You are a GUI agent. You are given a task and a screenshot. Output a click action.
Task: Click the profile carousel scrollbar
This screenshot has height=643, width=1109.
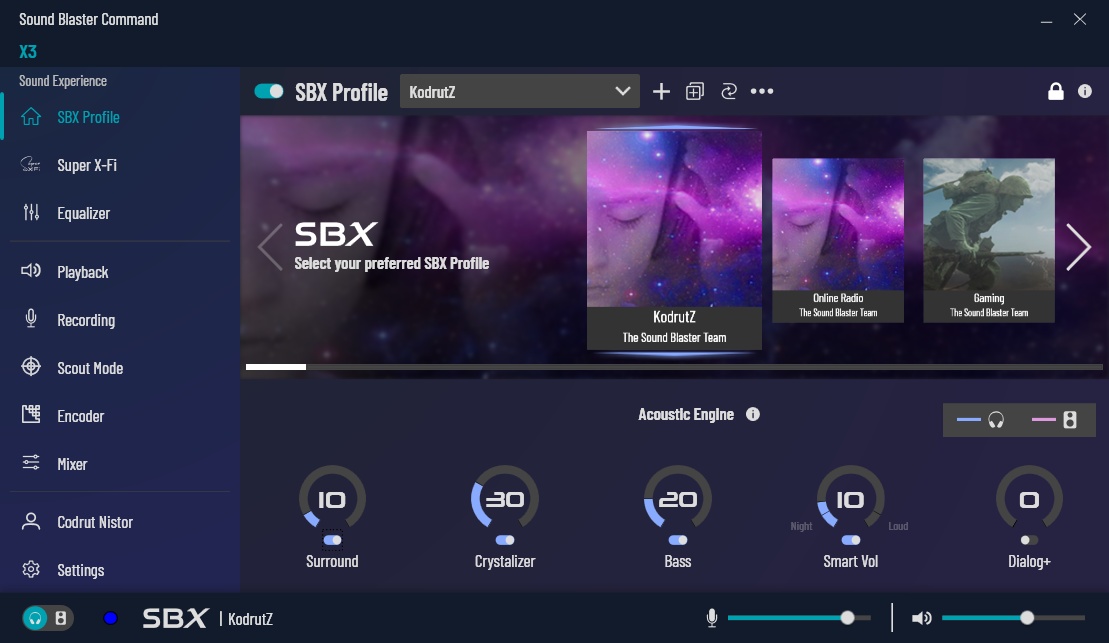tap(674, 367)
